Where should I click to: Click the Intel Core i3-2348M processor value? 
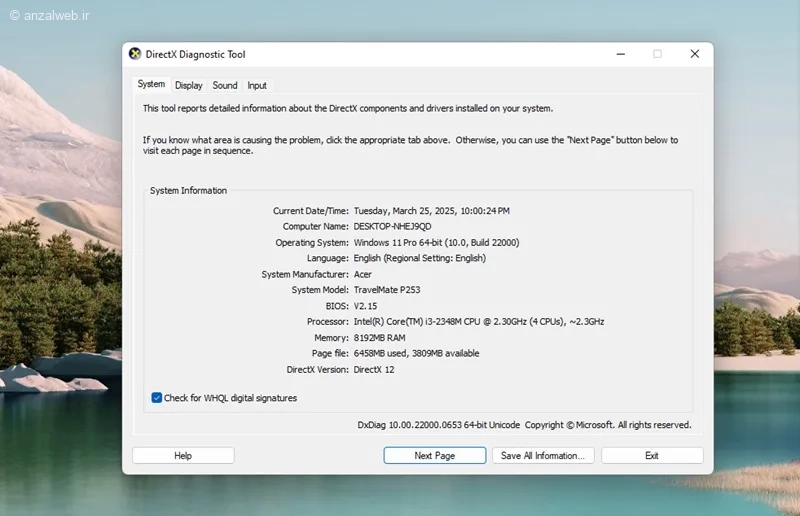(x=479, y=322)
